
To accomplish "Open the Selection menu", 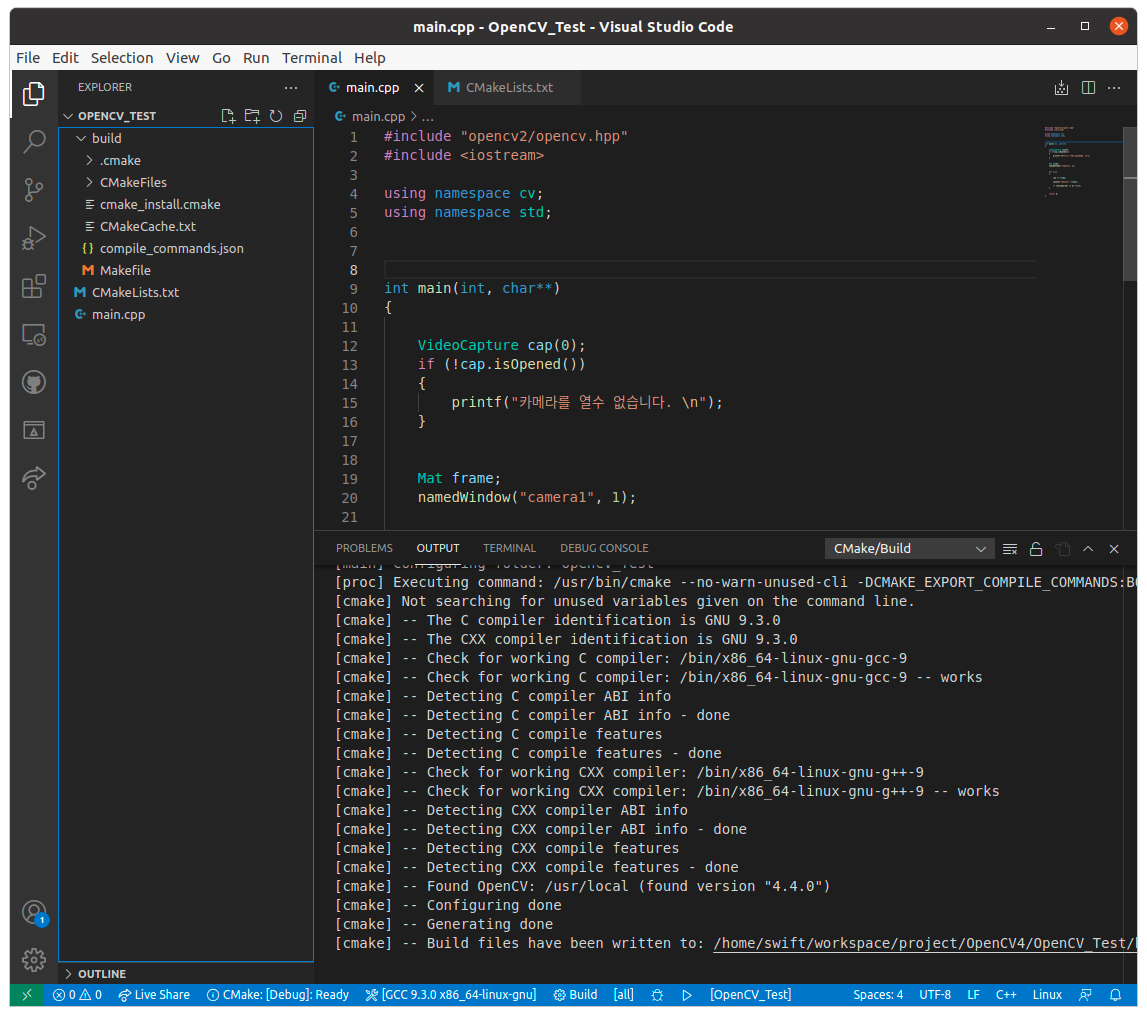I will point(122,58).
